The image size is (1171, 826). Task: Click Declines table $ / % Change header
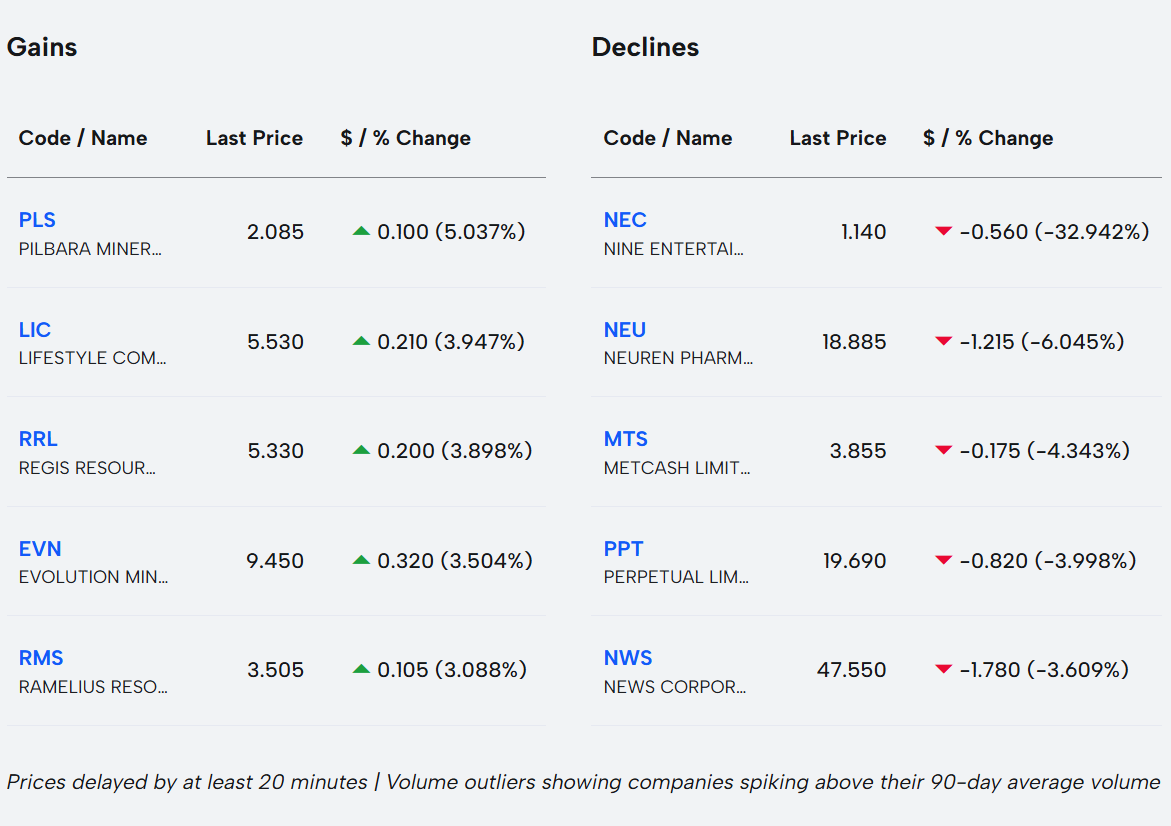tap(988, 138)
